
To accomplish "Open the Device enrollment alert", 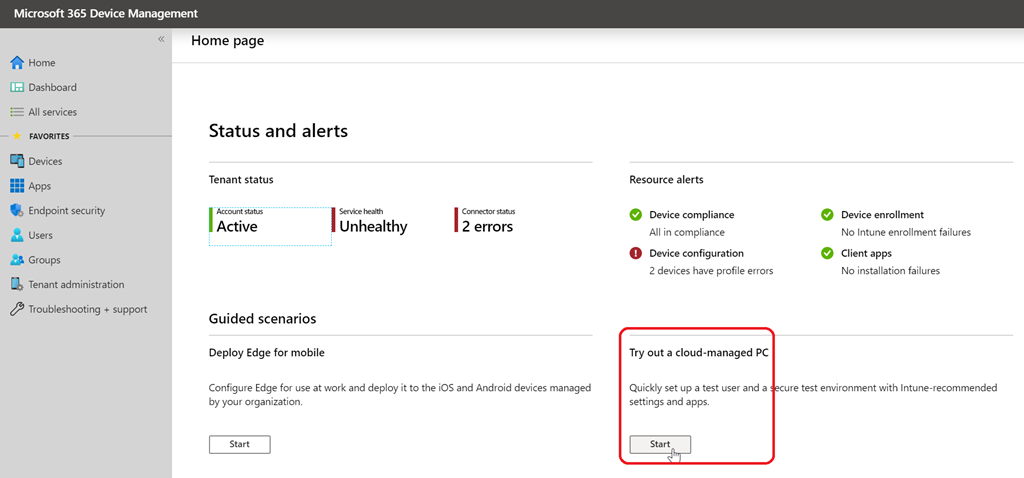I will click(882, 215).
